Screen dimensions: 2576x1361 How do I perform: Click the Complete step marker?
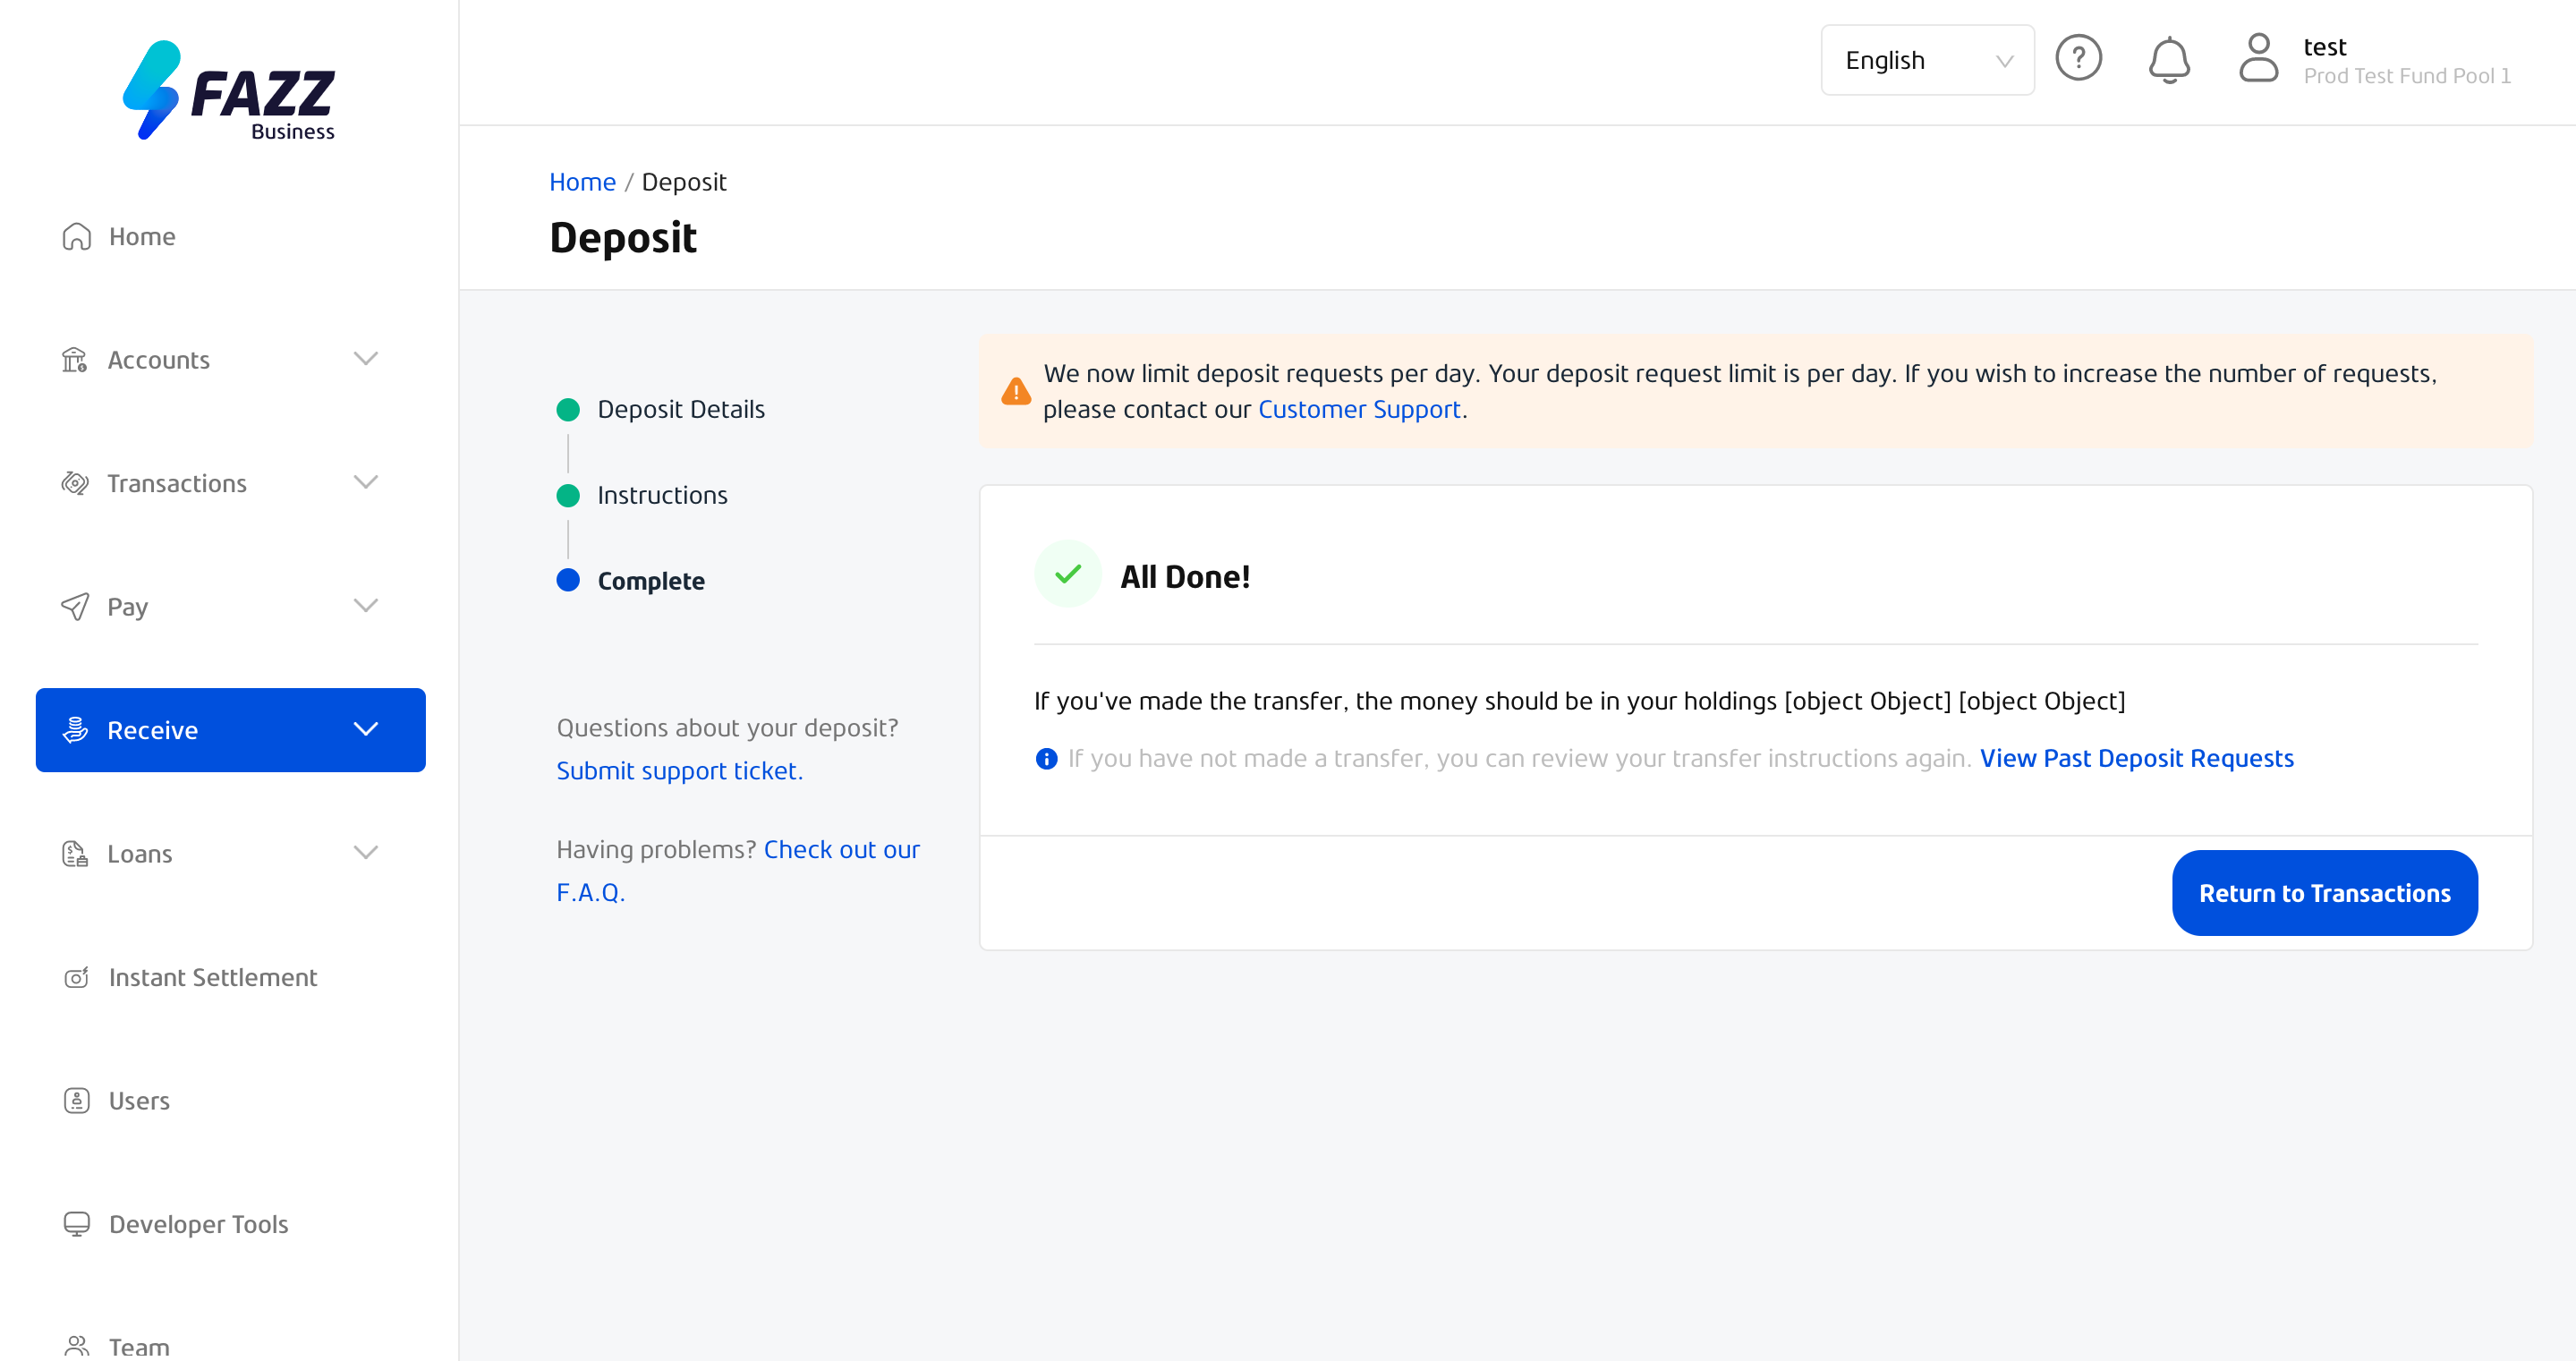coord(568,580)
